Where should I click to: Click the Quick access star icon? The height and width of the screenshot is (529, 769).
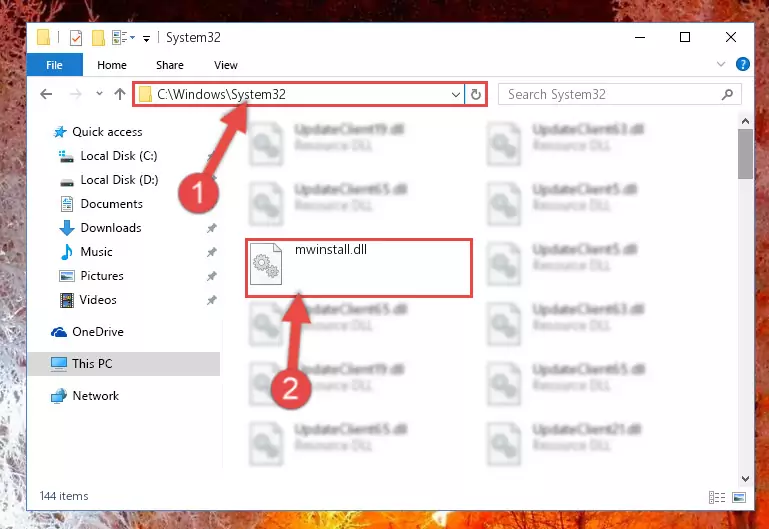click(60, 132)
